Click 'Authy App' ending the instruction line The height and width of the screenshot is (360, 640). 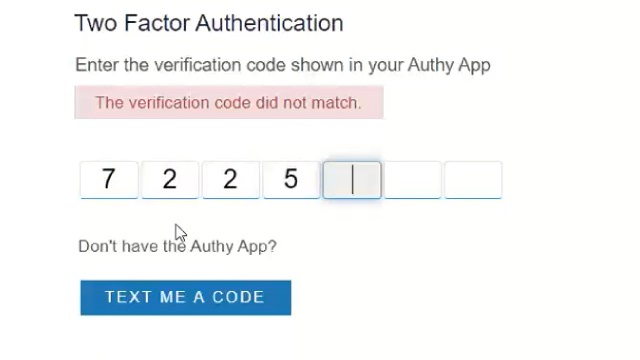[x=449, y=65]
